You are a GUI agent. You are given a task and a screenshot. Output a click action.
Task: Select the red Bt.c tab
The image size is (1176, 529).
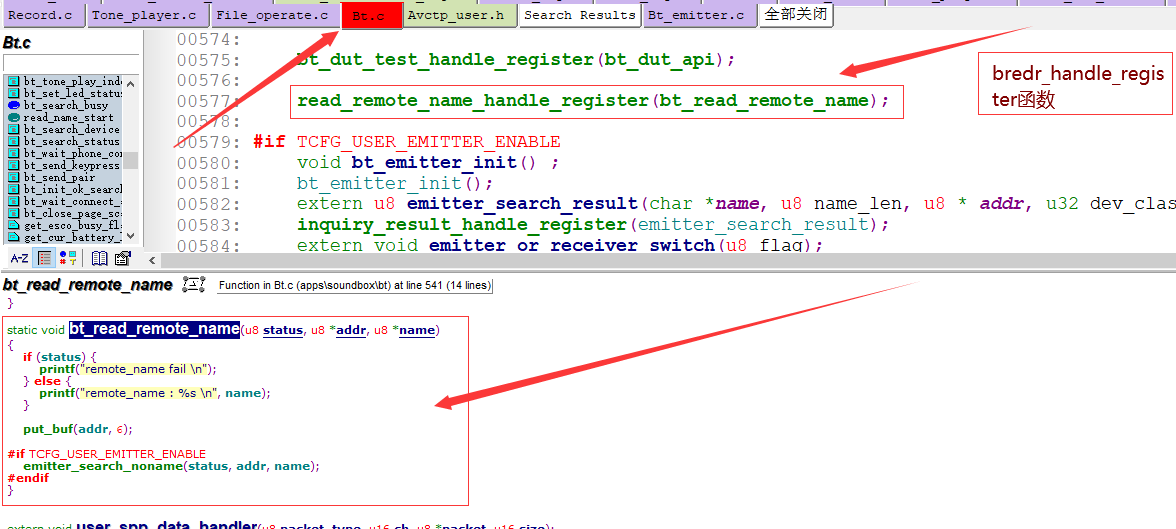371,16
